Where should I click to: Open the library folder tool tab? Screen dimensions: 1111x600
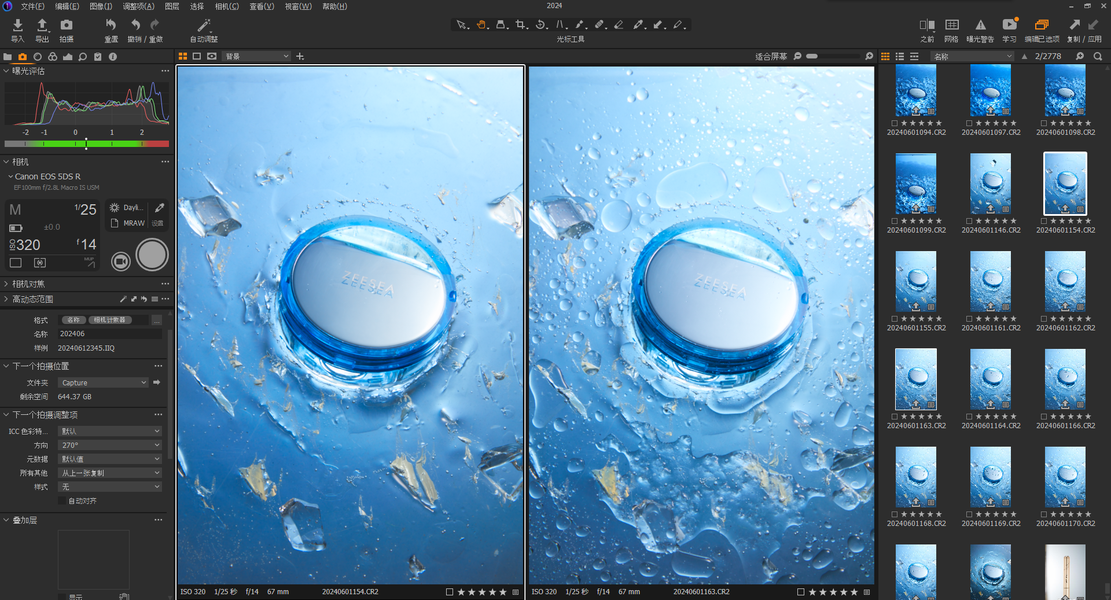pyautogui.click(x=8, y=57)
